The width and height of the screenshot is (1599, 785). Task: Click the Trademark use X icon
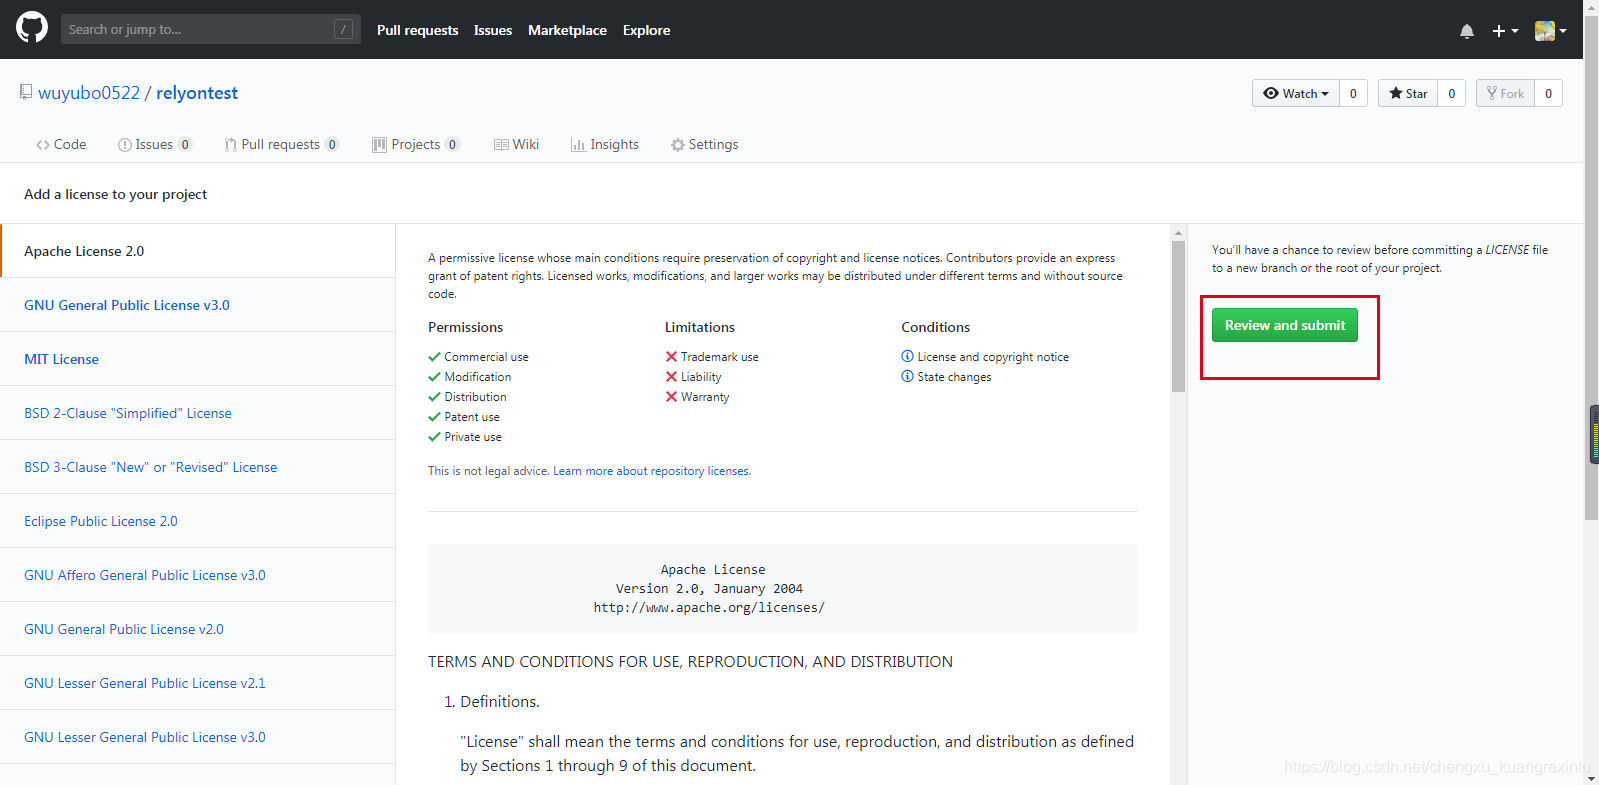(x=671, y=356)
